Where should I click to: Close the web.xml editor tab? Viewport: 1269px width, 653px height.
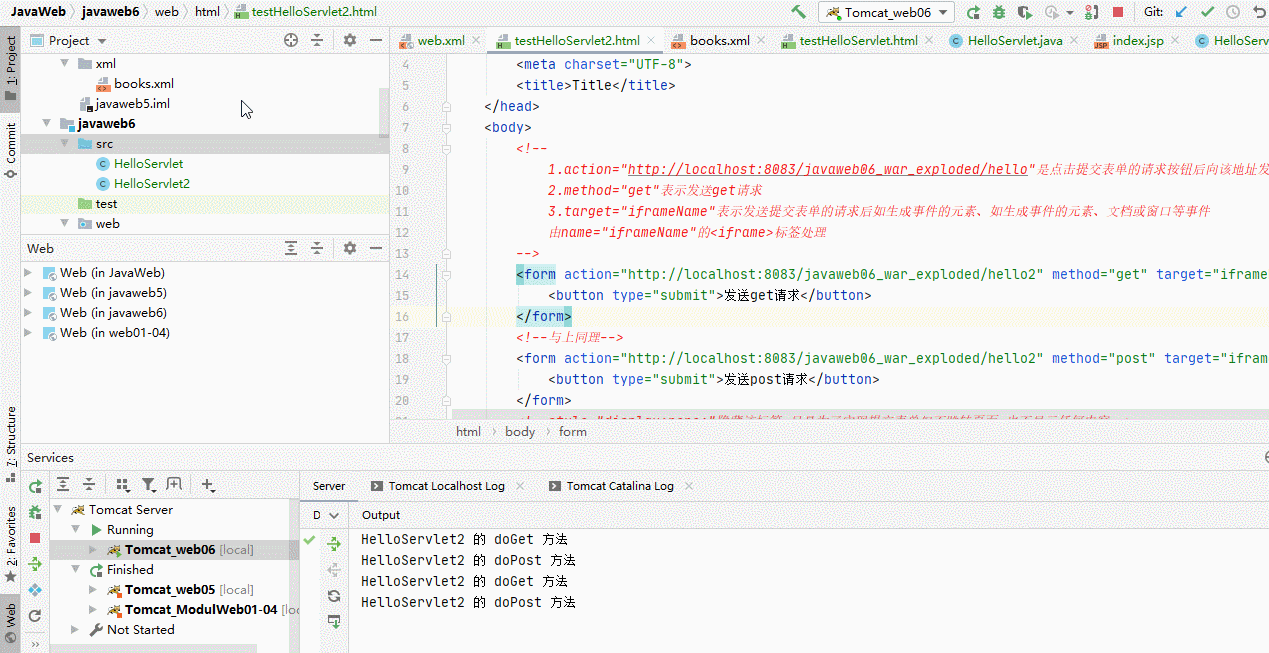pos(475,41)
